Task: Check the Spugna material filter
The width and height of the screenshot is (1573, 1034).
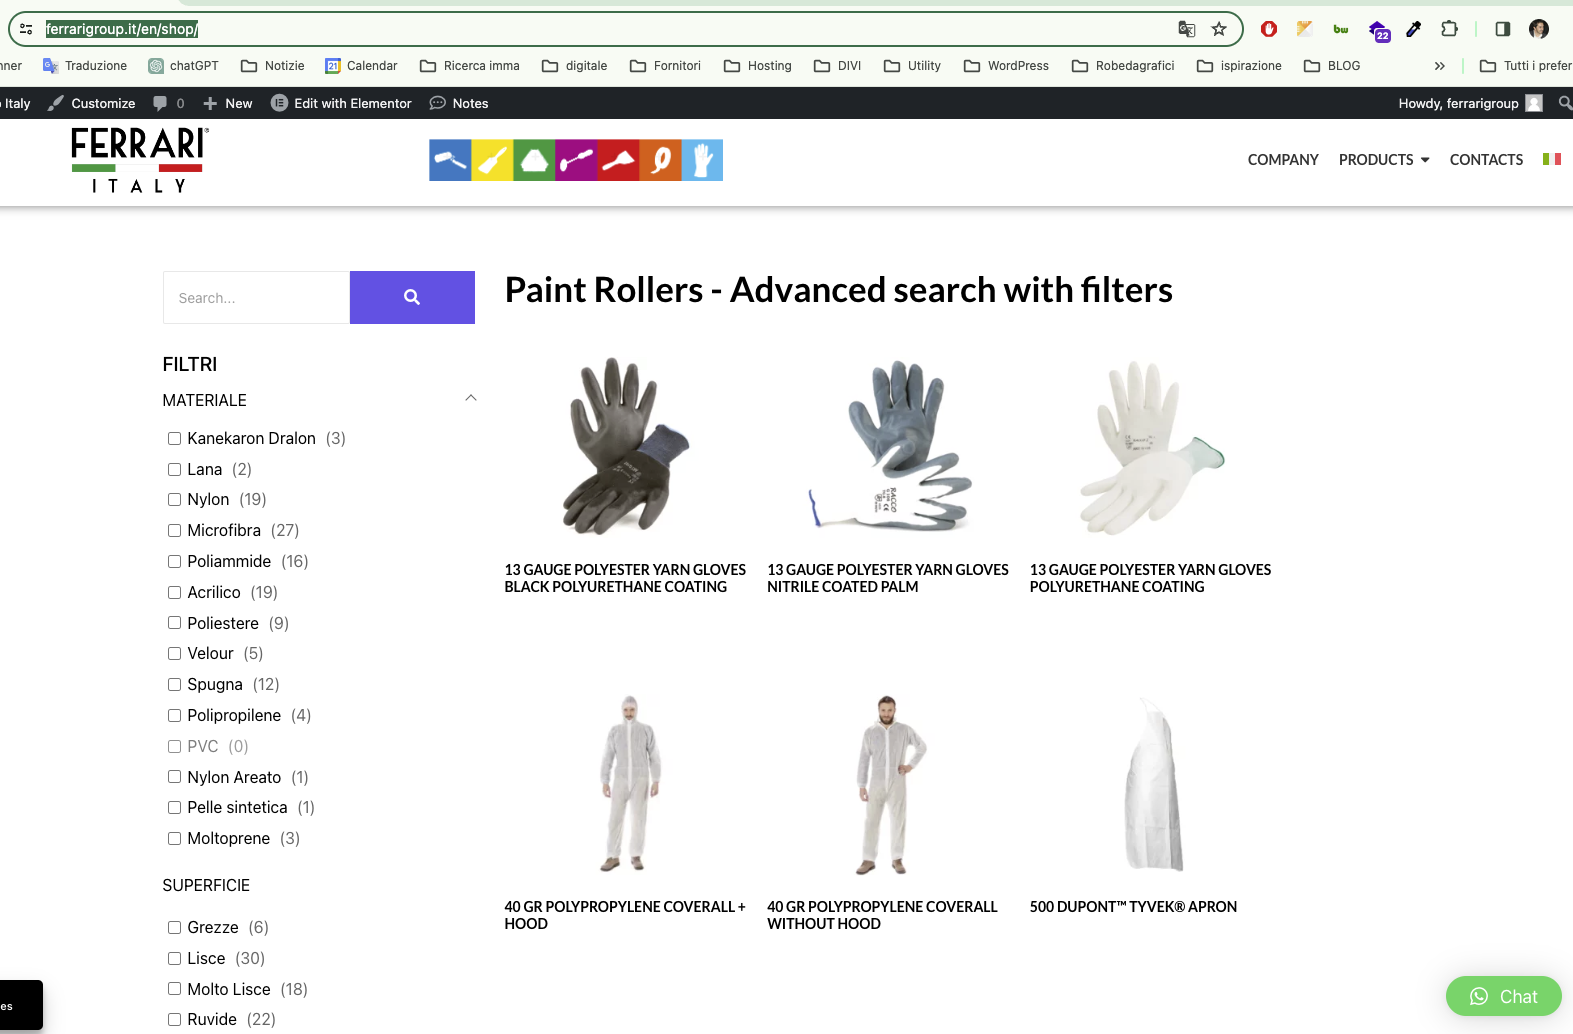Action: [x=174, y=684]
